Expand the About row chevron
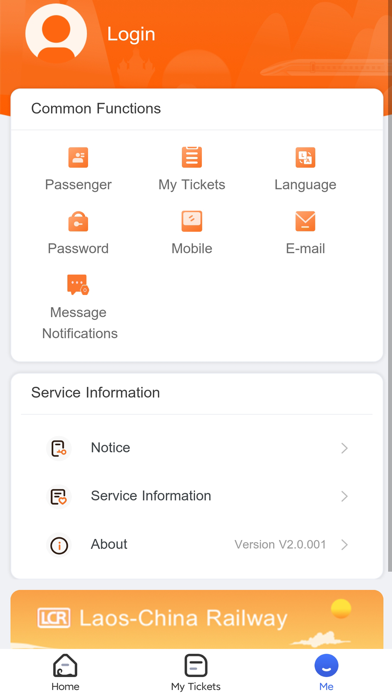This screenshot has width=392, height=696. (344, 545)
